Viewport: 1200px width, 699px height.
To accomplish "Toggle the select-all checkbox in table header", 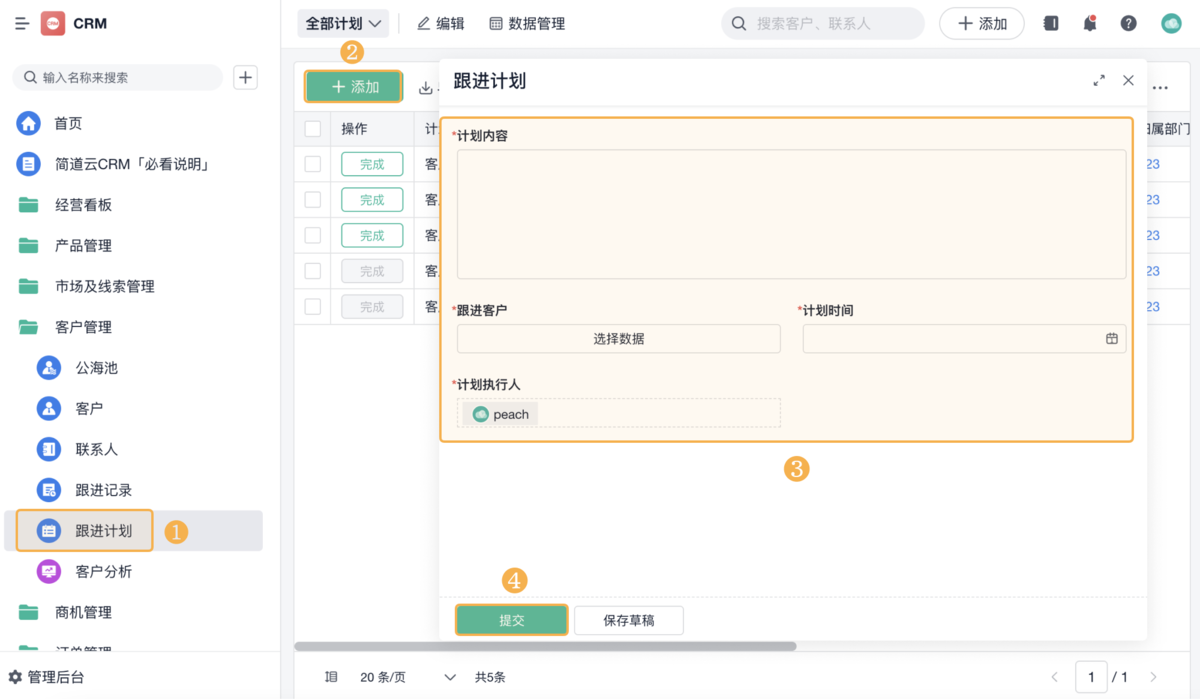I will (313, 129).
